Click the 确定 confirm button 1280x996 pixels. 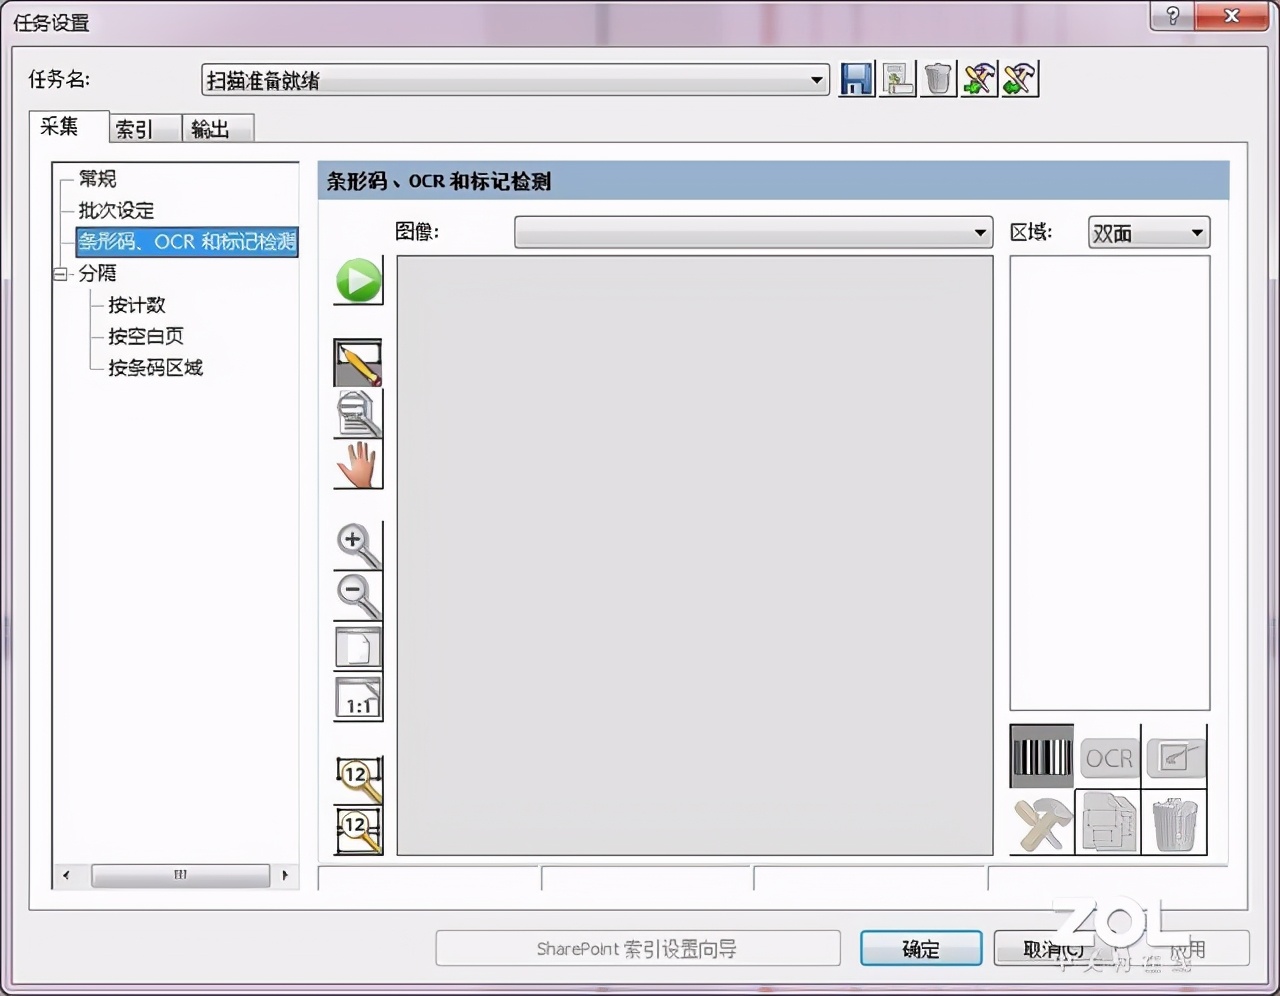(919, 949)
